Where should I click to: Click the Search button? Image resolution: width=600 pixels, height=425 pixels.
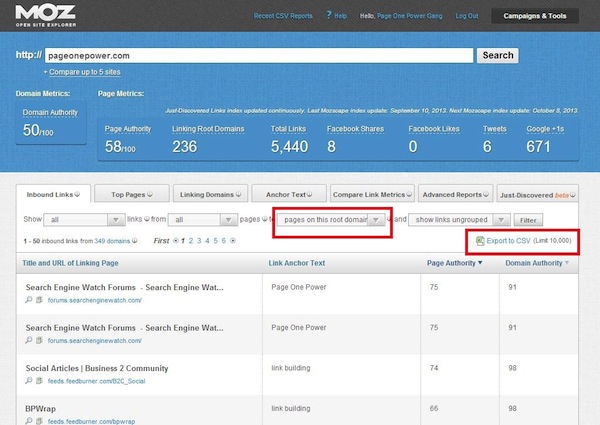coord(497,55)
